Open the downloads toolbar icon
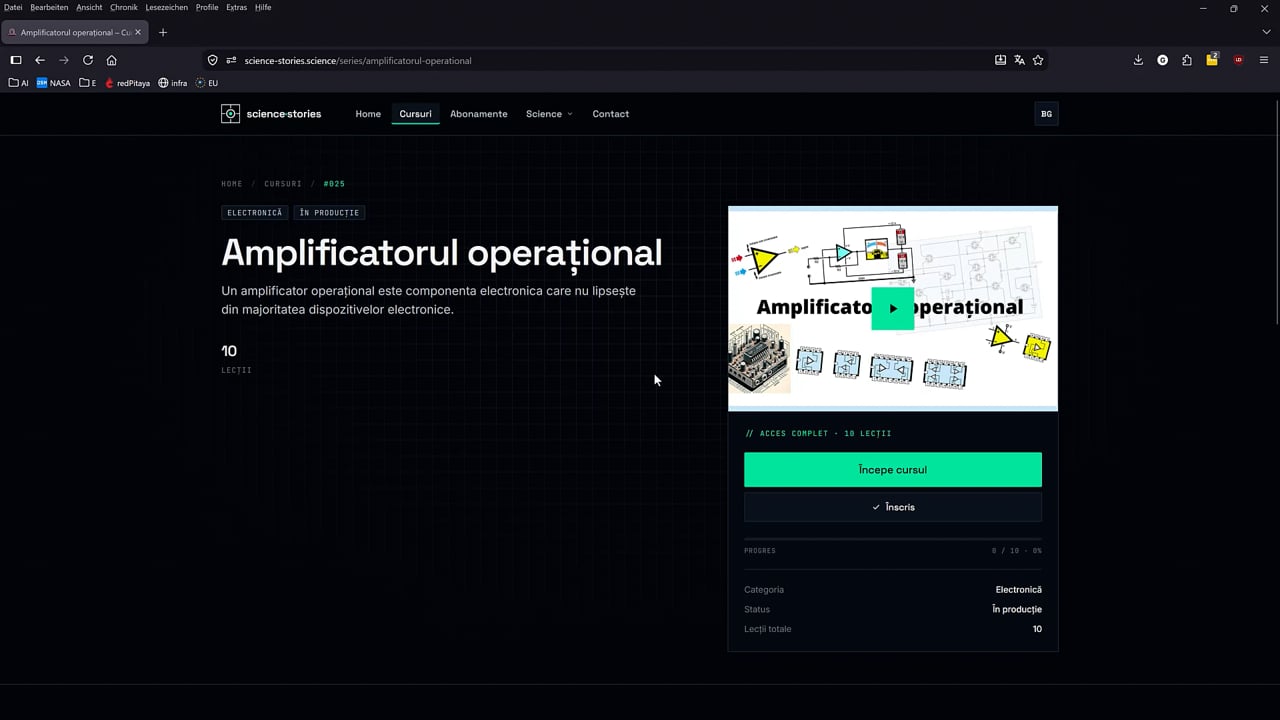Viewport: 1280px width, 720px height. [1138, 60]
